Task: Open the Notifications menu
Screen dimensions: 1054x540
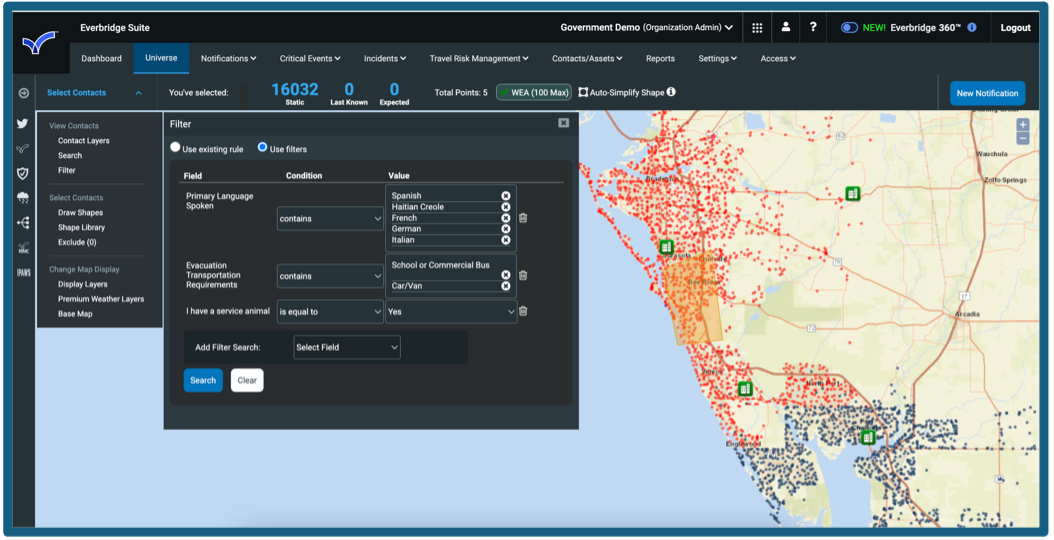Action: [228, 59]
